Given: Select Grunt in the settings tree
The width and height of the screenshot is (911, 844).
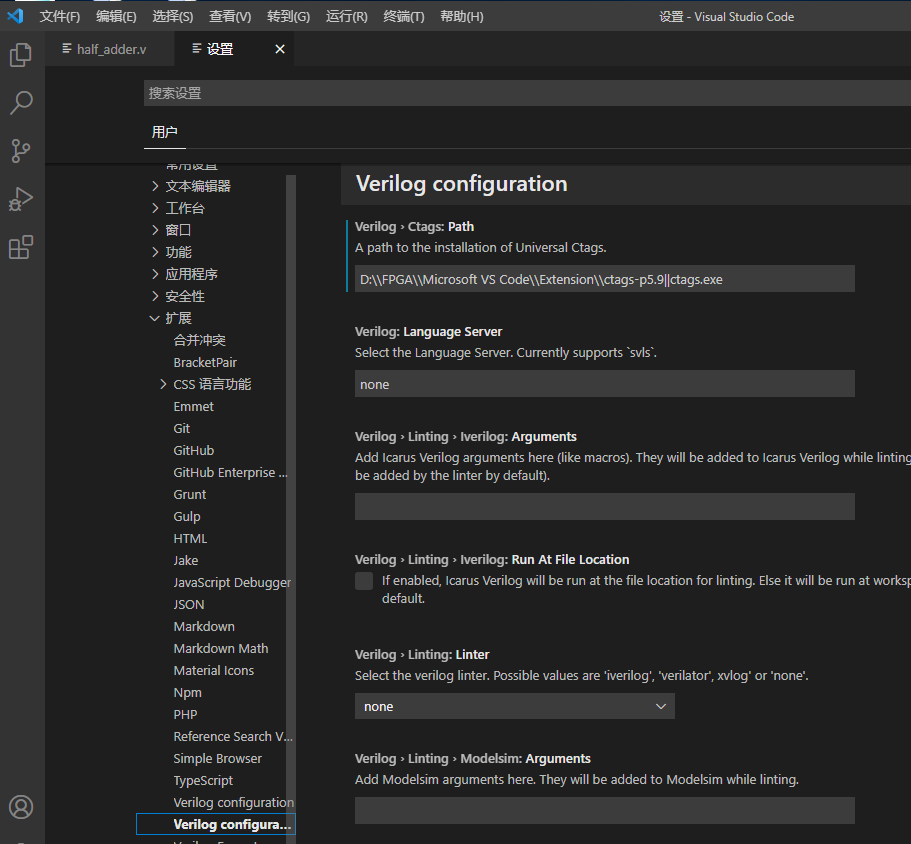Looking at the screenshot, I should 189,495.
